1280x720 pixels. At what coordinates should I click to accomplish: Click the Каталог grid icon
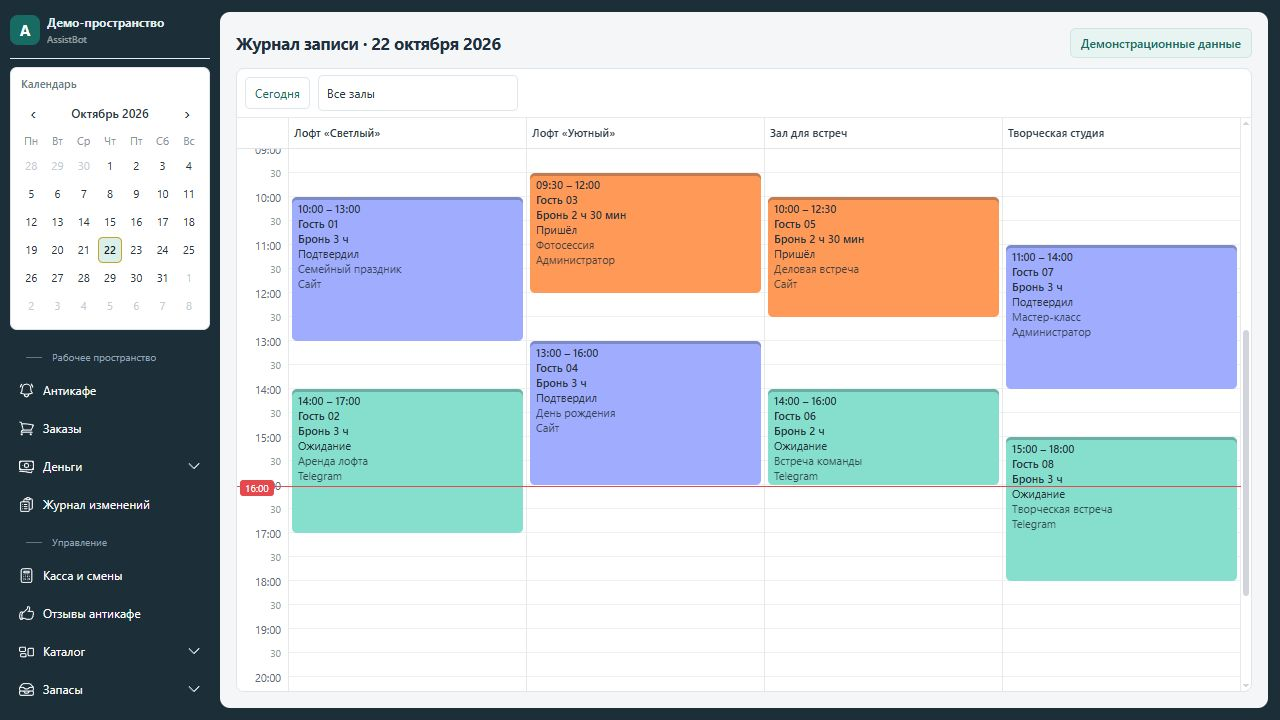(26, 652)
